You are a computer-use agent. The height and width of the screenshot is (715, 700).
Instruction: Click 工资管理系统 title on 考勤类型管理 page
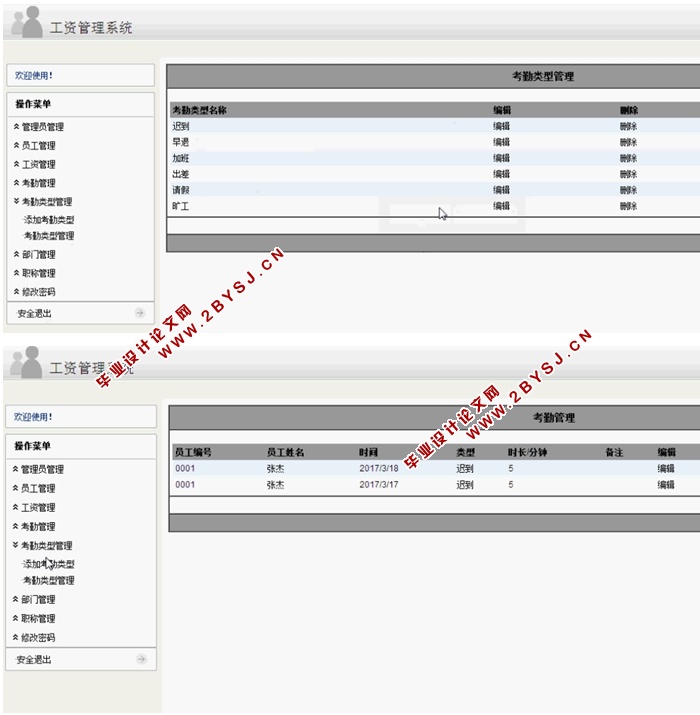click(91, 28)
